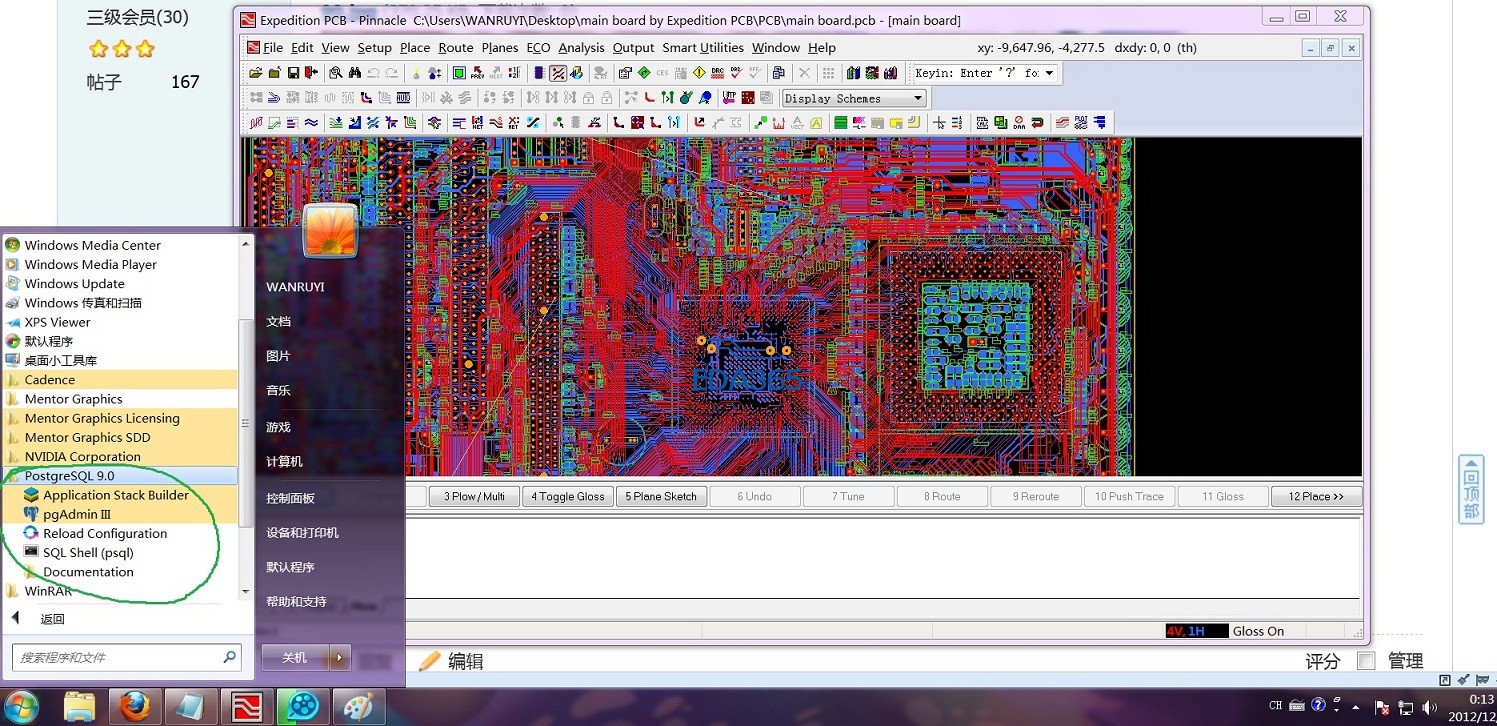Open the ECO menu
The width and height of the screenshot is (1497, 726).
click(x=538, y=48)
